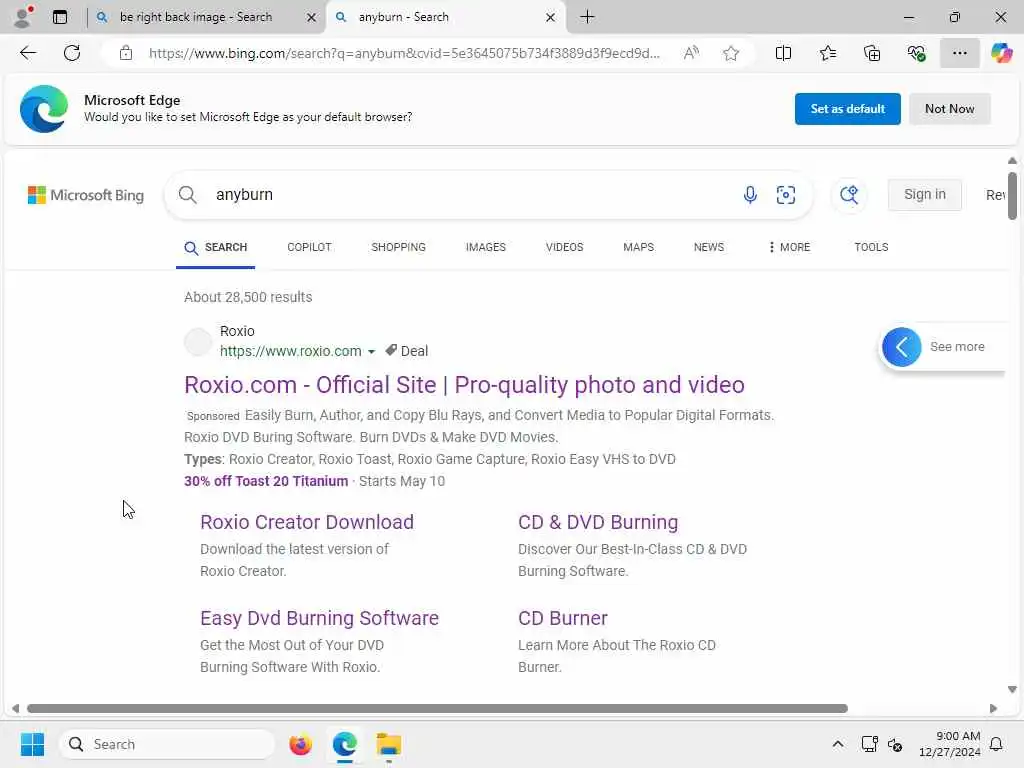Click the https://www.roxio.com URL
This screenshot has height=768, width=1024.
point(291,351)
